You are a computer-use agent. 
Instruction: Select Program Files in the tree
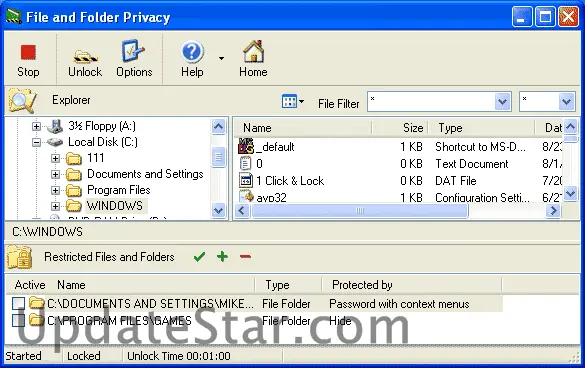(x=119, y=190)
